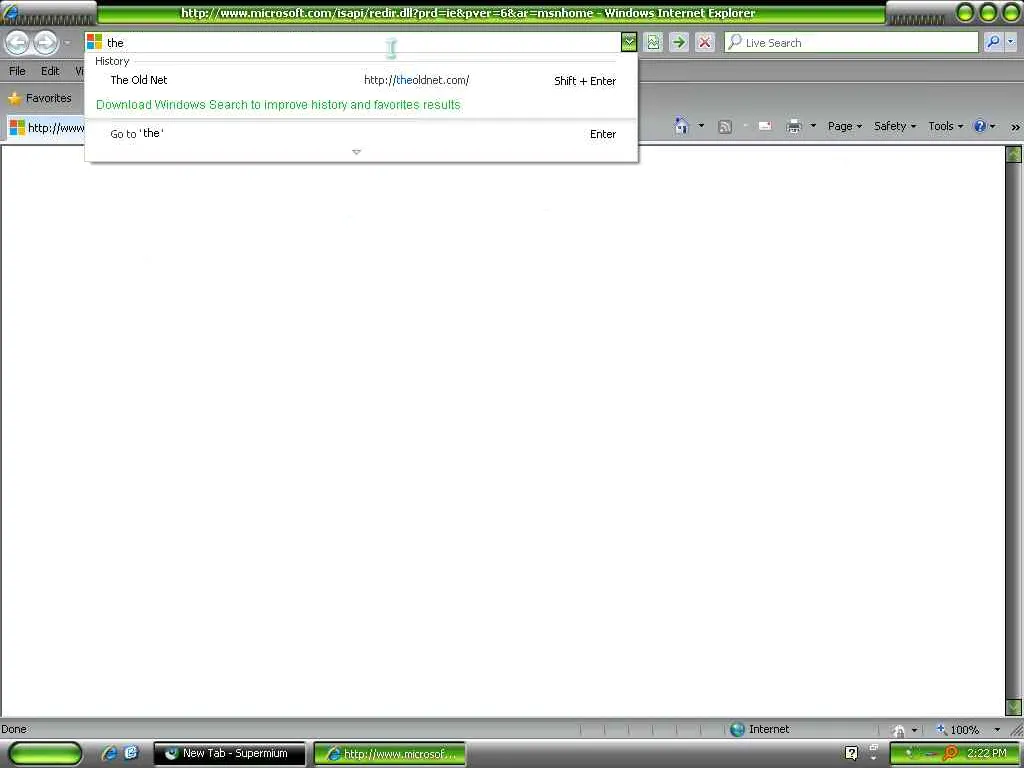Click Protected Mode status icon in status bar
The image size is (1024, 768).
899,730
